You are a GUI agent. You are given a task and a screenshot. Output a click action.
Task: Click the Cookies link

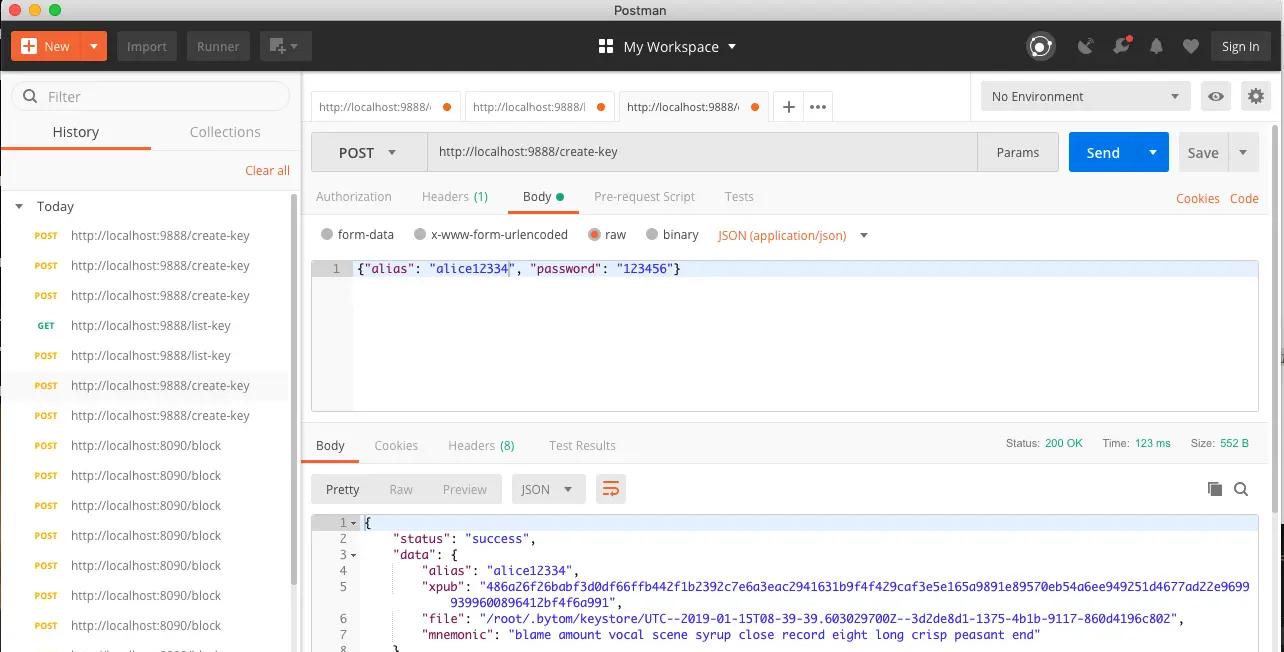[1197, 198]
